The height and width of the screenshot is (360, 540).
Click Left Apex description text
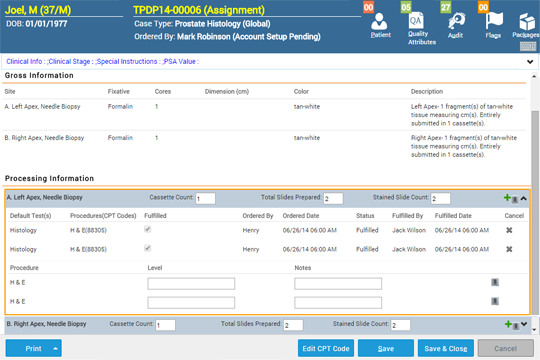(x=461, y=115)
